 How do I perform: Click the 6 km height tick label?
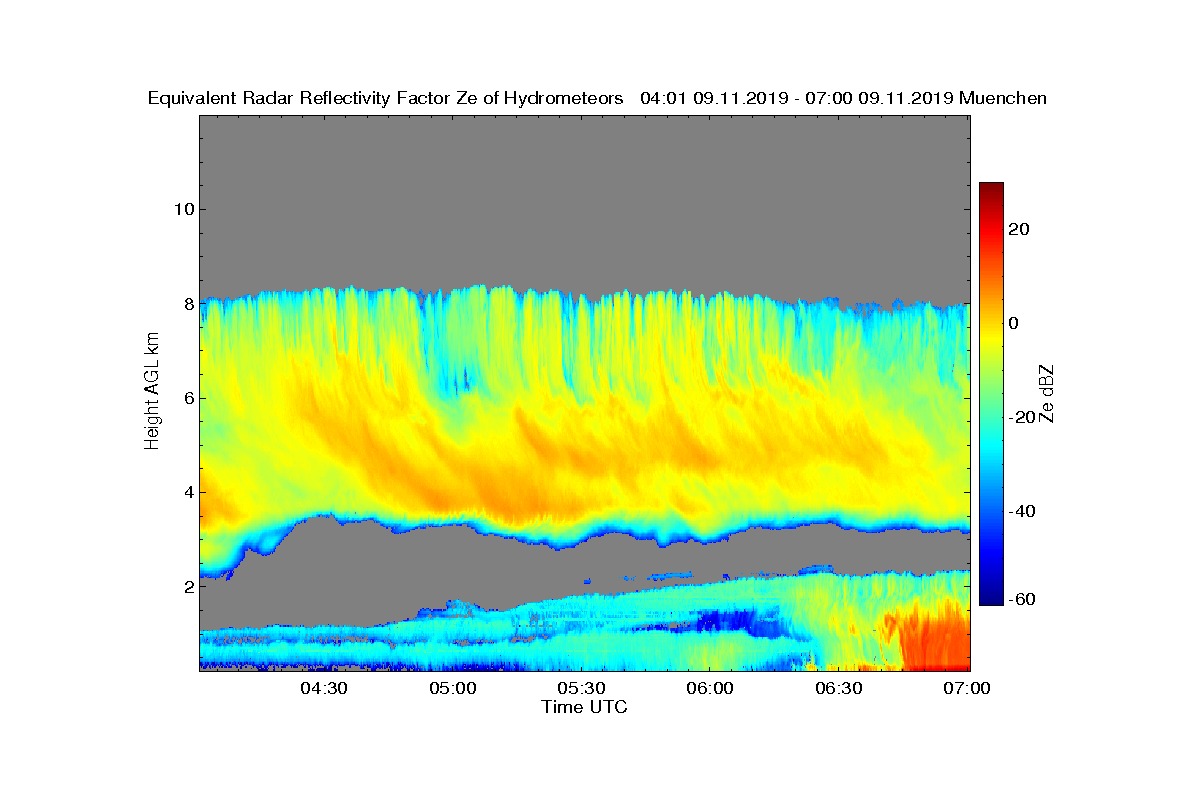point(187,398)
